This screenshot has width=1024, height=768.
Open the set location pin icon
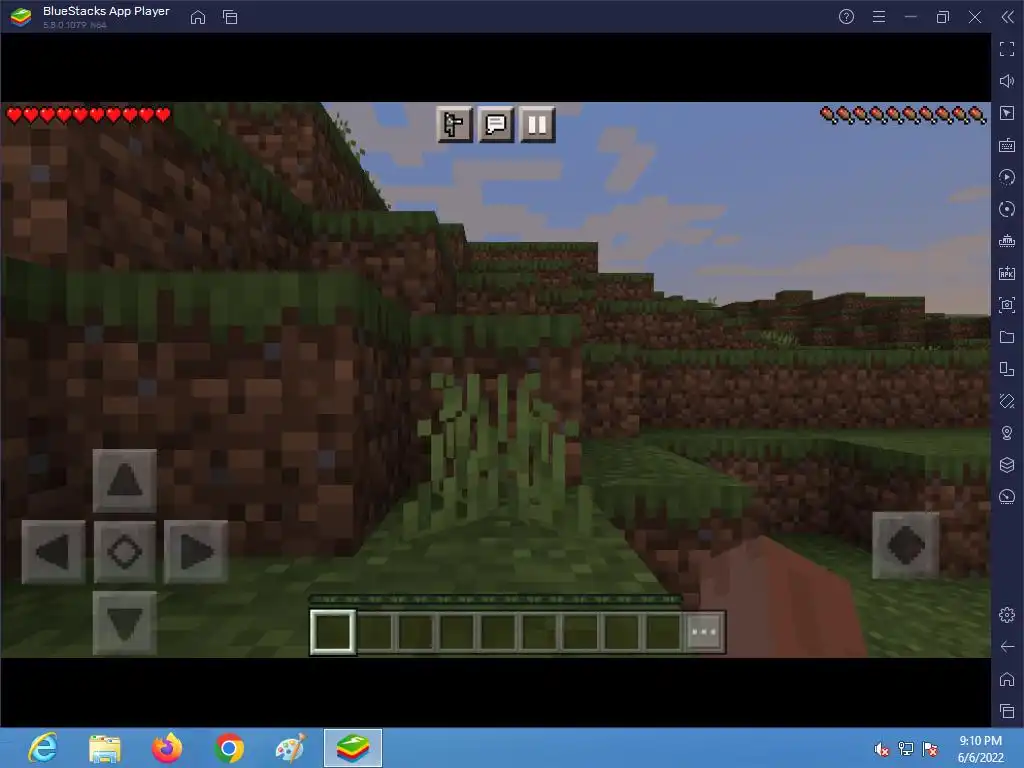[1007, 433]
